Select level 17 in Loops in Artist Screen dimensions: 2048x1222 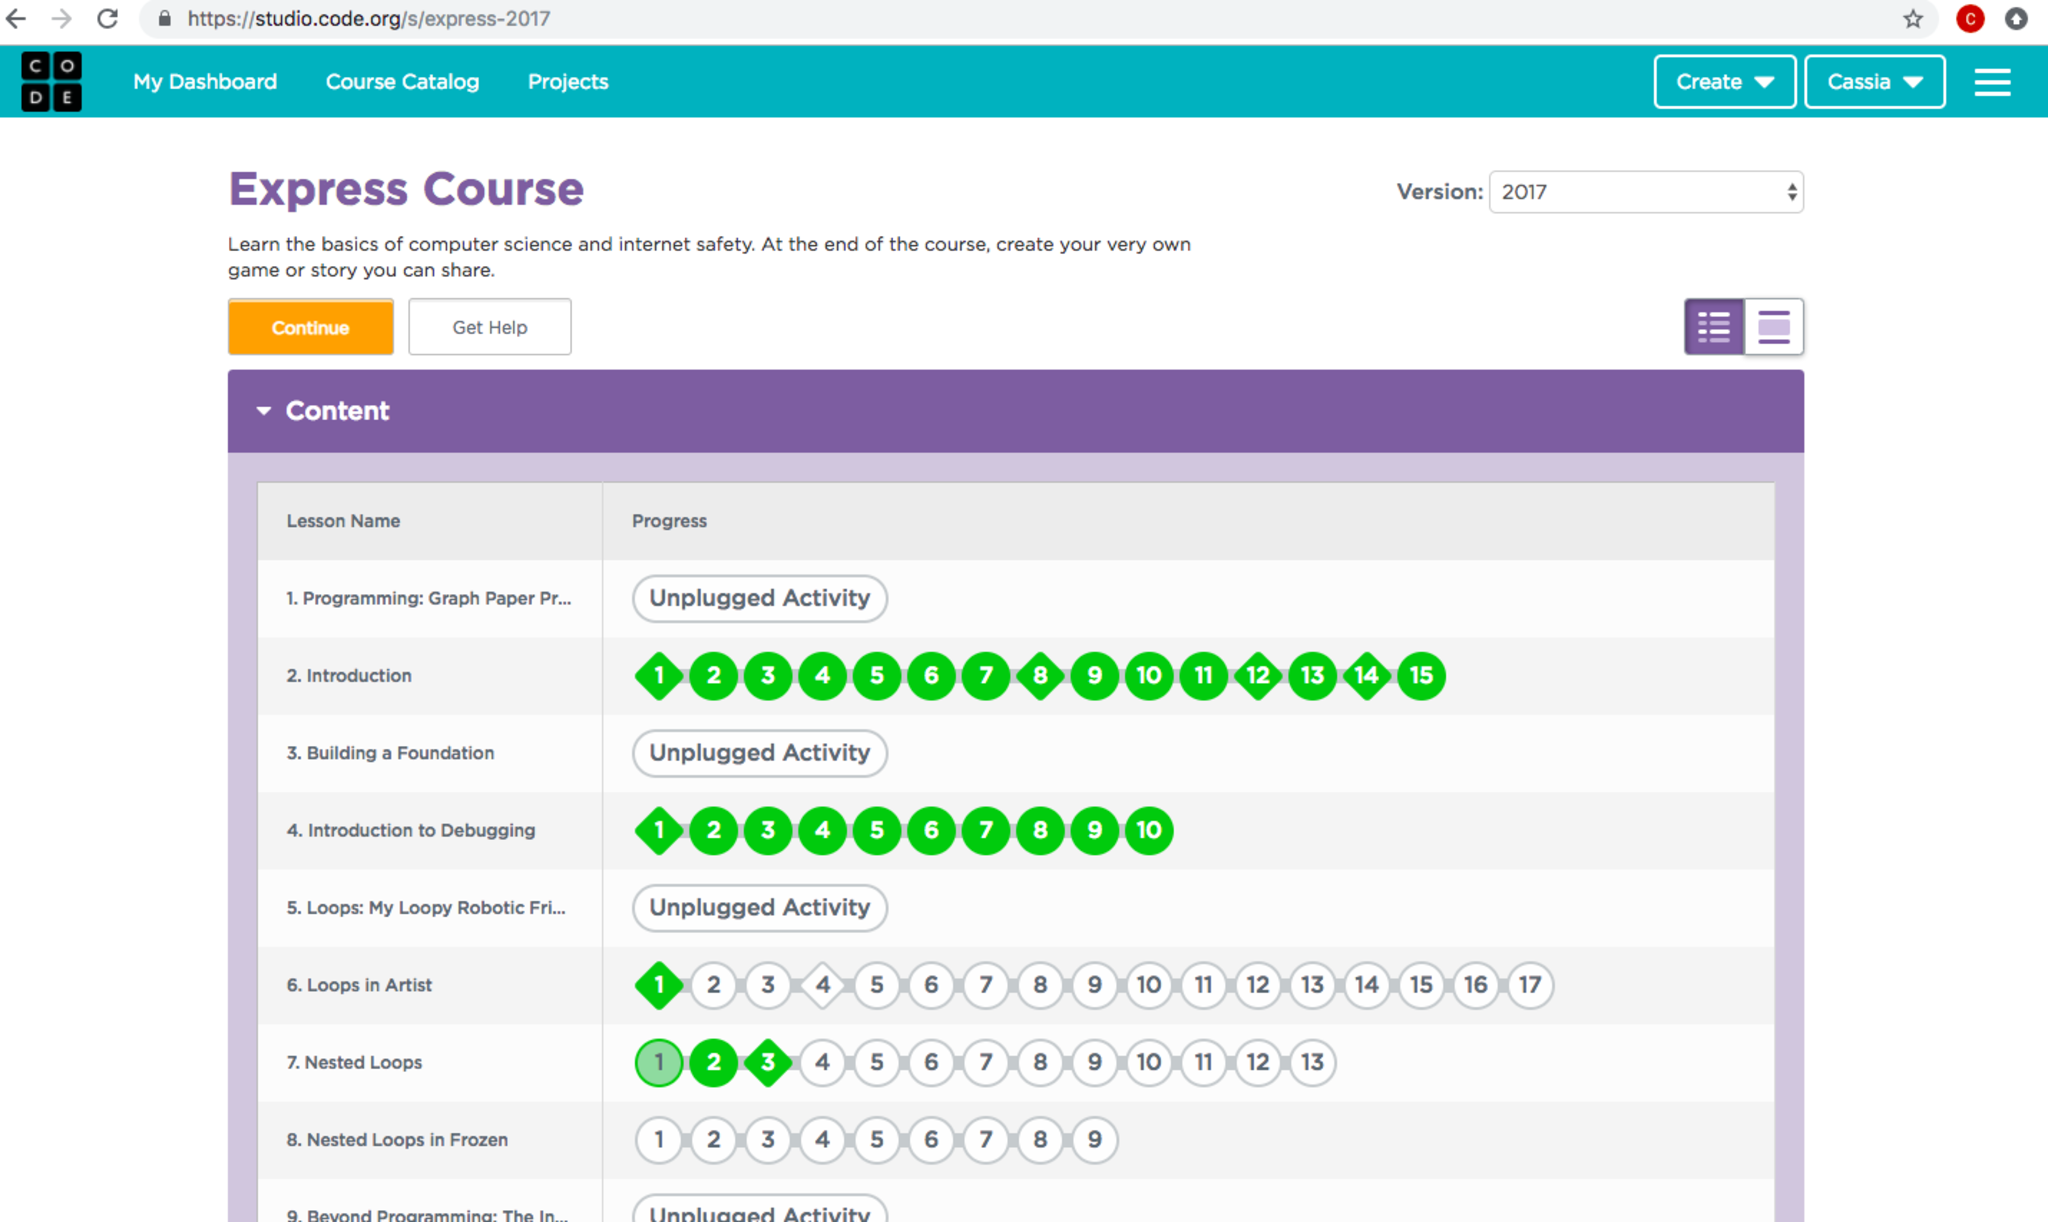(1529, 985)
